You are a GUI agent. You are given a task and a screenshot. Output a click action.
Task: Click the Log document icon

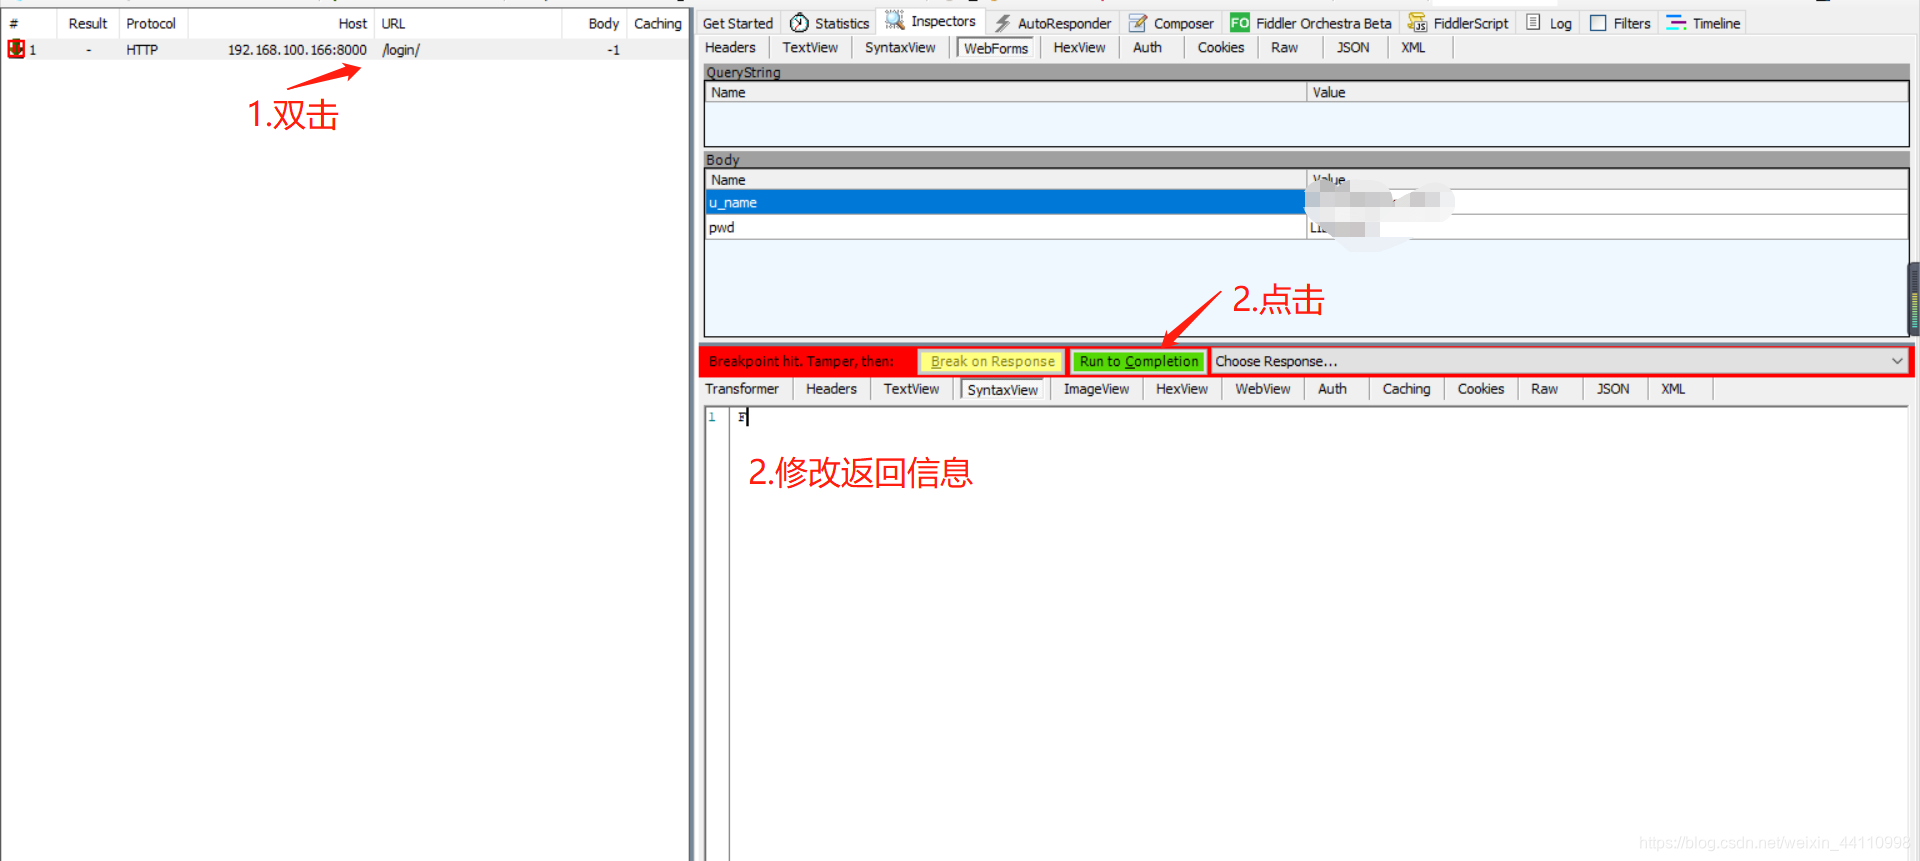coord(1533,22)
